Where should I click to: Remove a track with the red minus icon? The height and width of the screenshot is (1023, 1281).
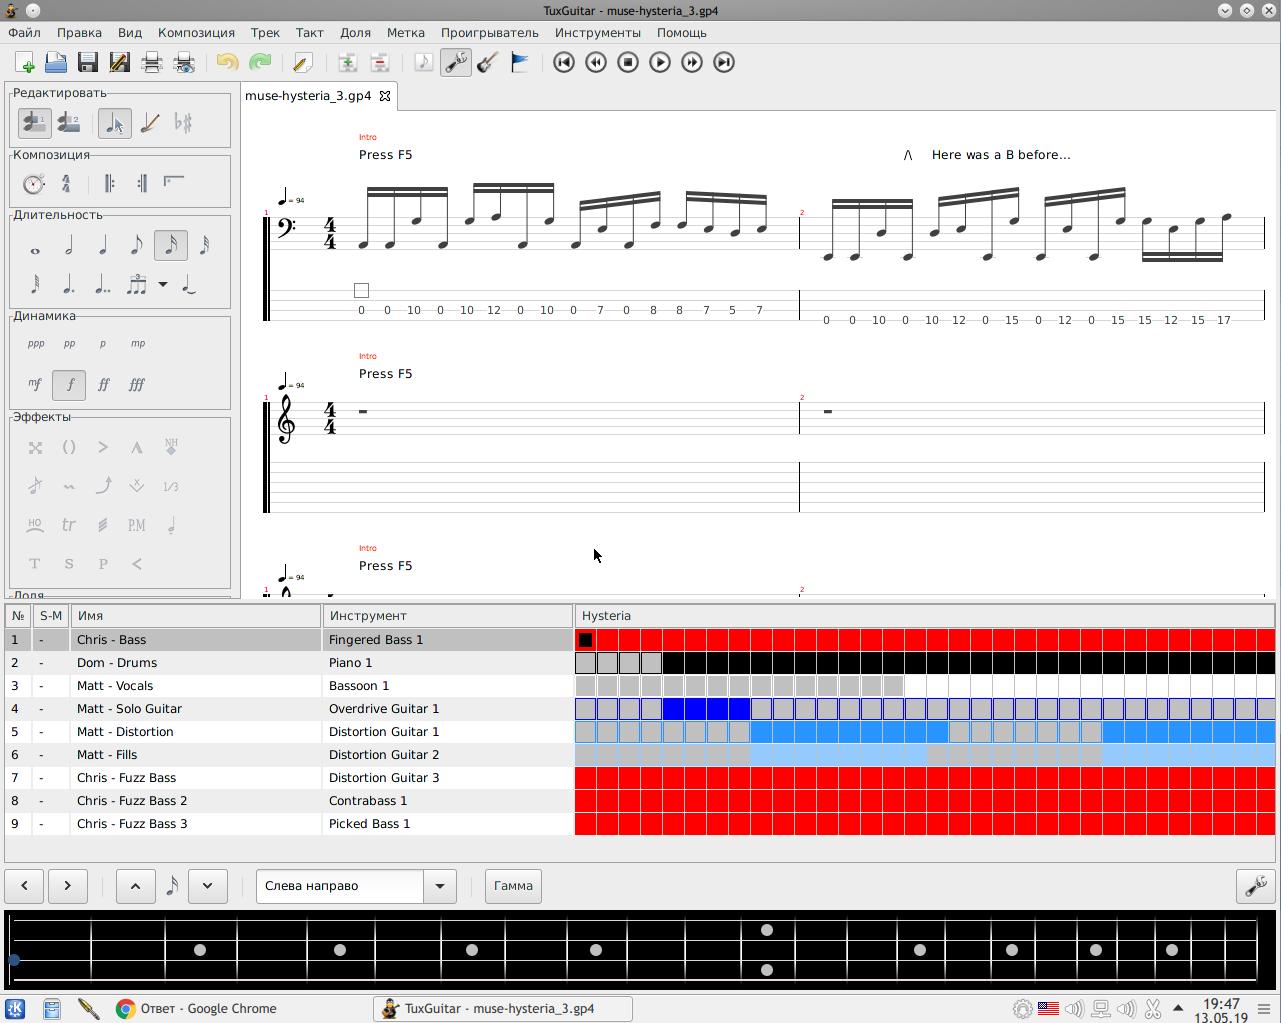[379, 62]
